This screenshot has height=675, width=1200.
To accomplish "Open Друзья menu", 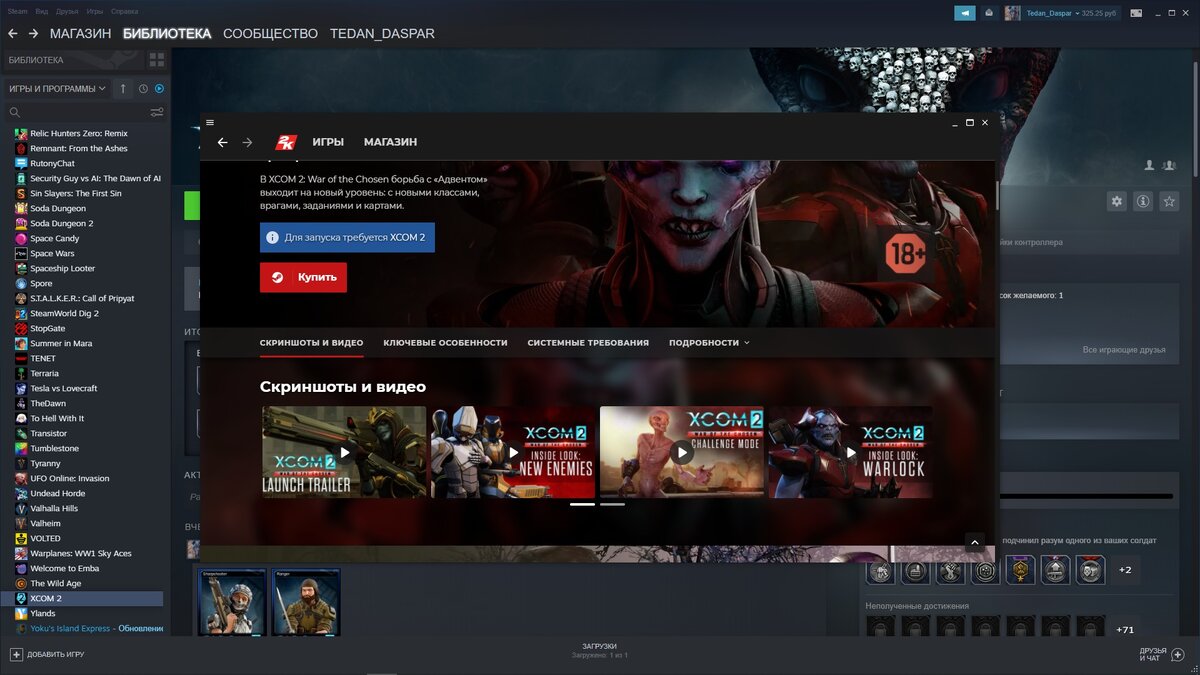I will click(x=67, y=11).
